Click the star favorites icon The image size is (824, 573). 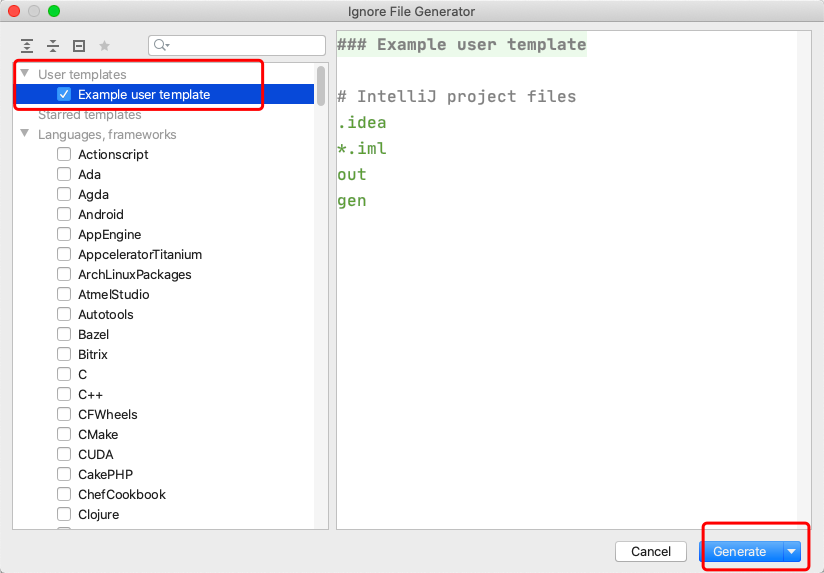coord(105,46)
